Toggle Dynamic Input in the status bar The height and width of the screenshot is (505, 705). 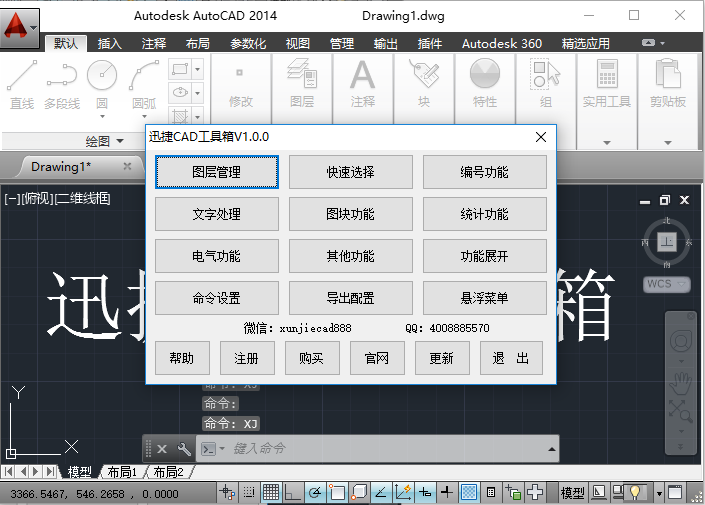[x=425, y=492]
